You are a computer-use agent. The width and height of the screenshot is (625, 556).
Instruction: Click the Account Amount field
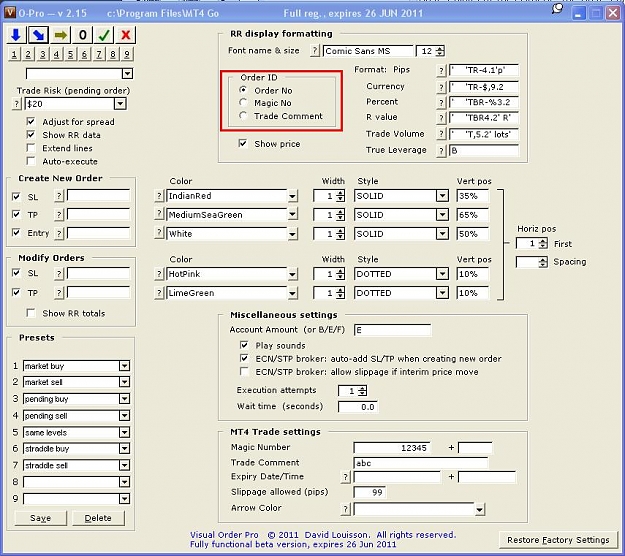(x=392, y=330)
